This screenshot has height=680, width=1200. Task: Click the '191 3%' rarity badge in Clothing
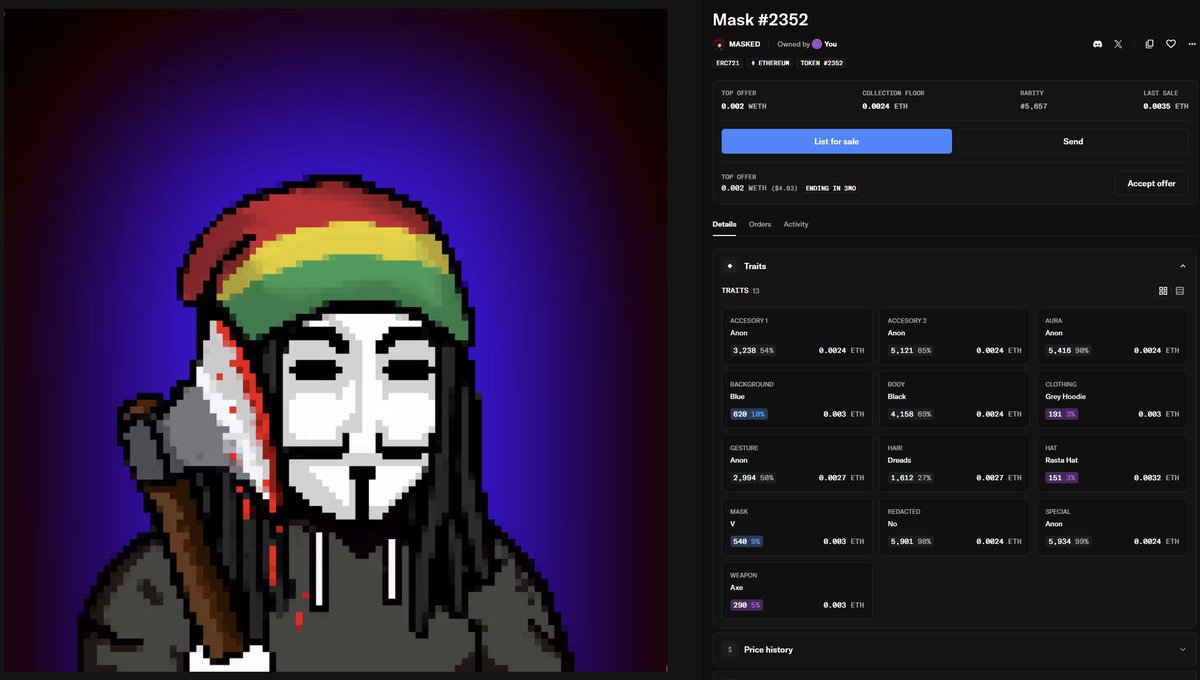[x=1063, y=414]
